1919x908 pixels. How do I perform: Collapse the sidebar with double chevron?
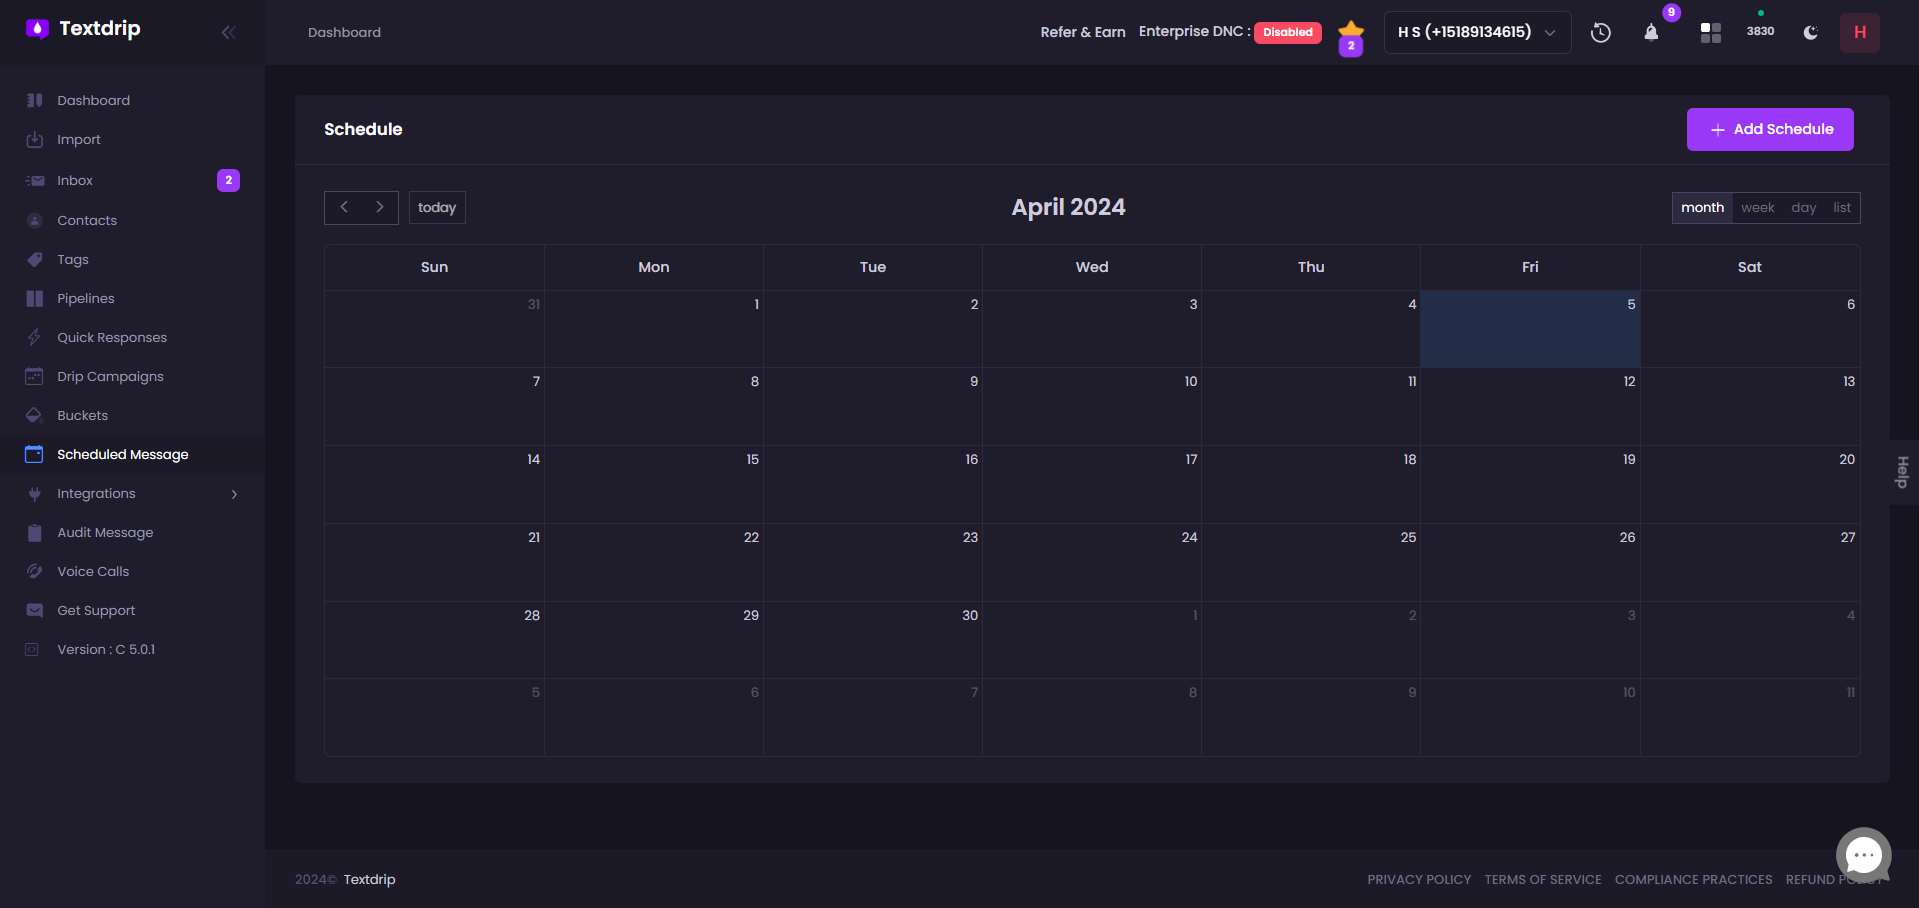[229, 32]
